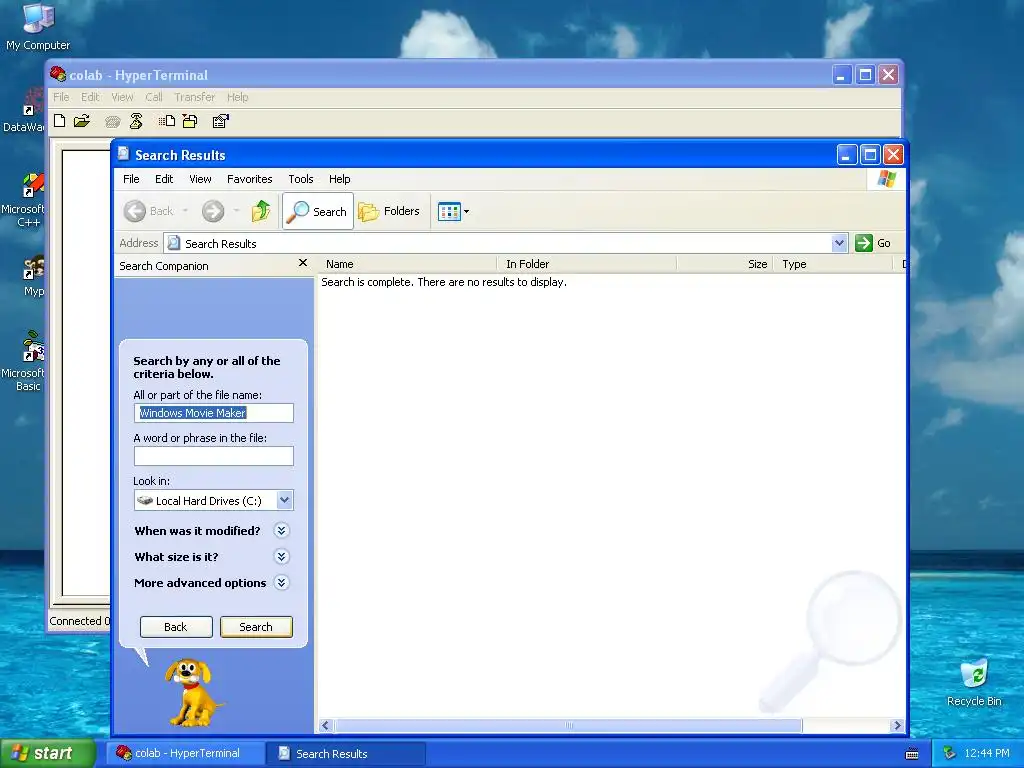Click the HyperTerminal title bar icon
The height and width of the screenshot is (768, 1024).
(x=57, y=74)
